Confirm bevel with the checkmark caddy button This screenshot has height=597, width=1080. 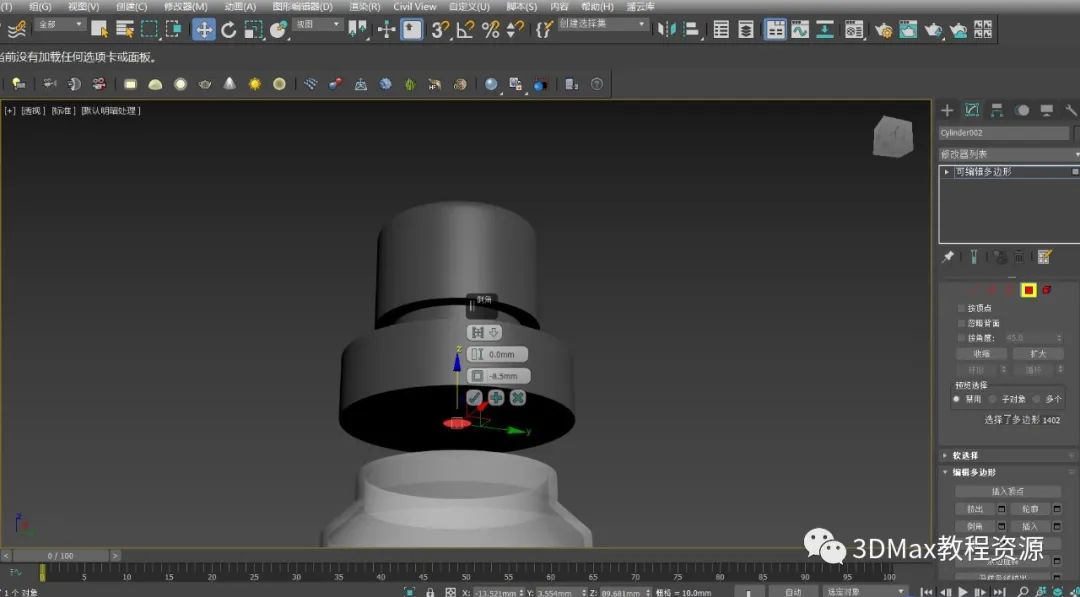tap(475, 397)
